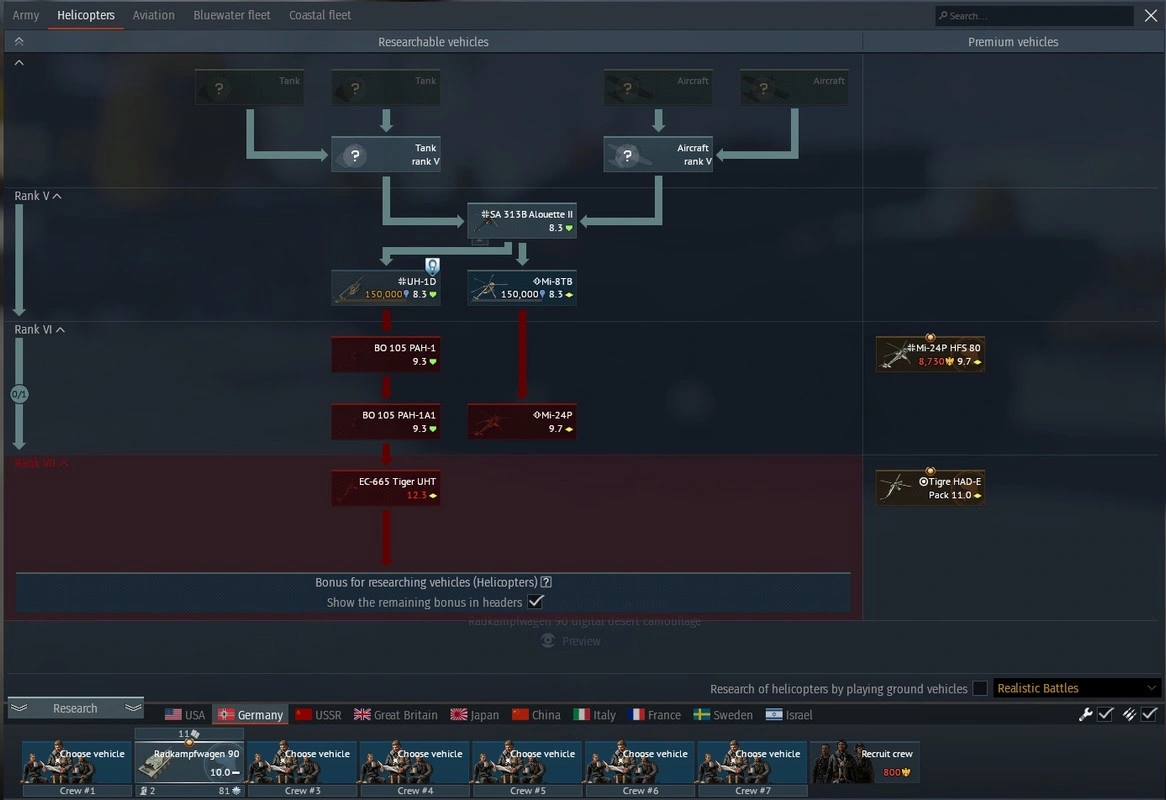Preview Radkampfwagen 90 camouflage

coord(571,641)
